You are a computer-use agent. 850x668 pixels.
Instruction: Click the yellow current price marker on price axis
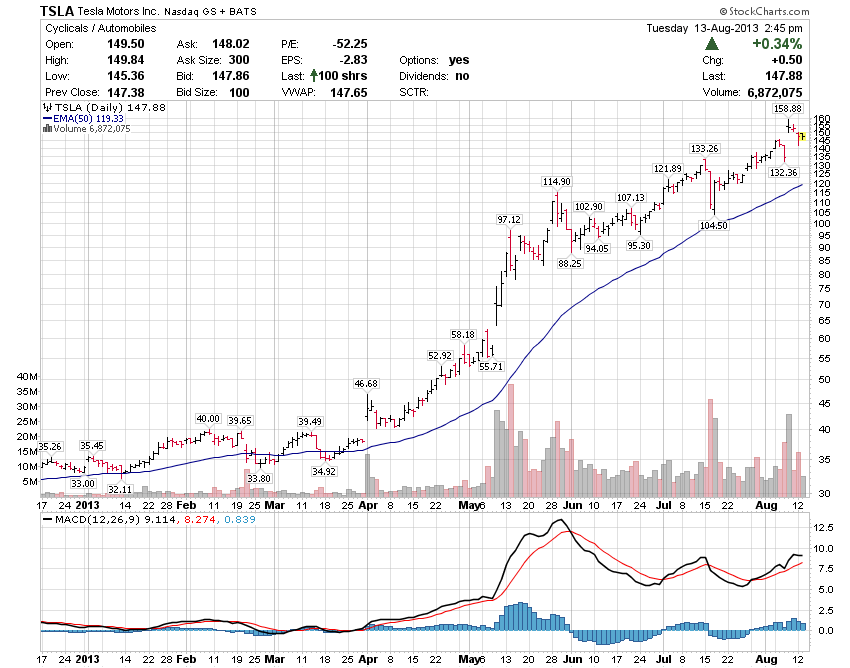[x=802, y=137]
